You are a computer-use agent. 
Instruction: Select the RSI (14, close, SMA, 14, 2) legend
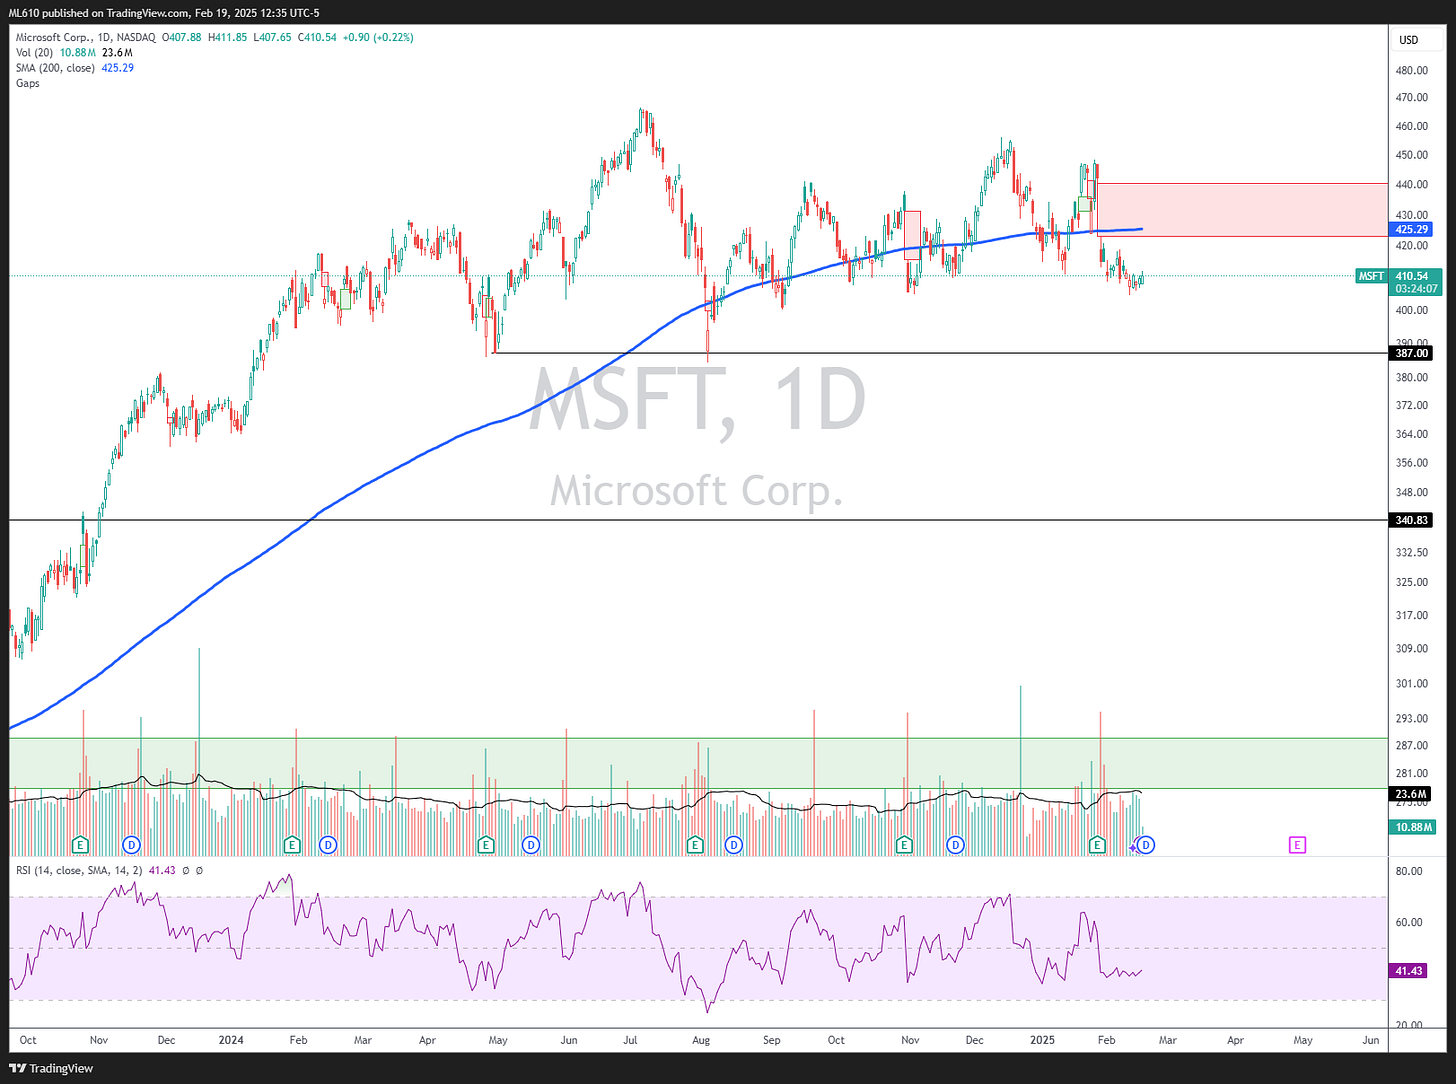click(x=79, y=870)
